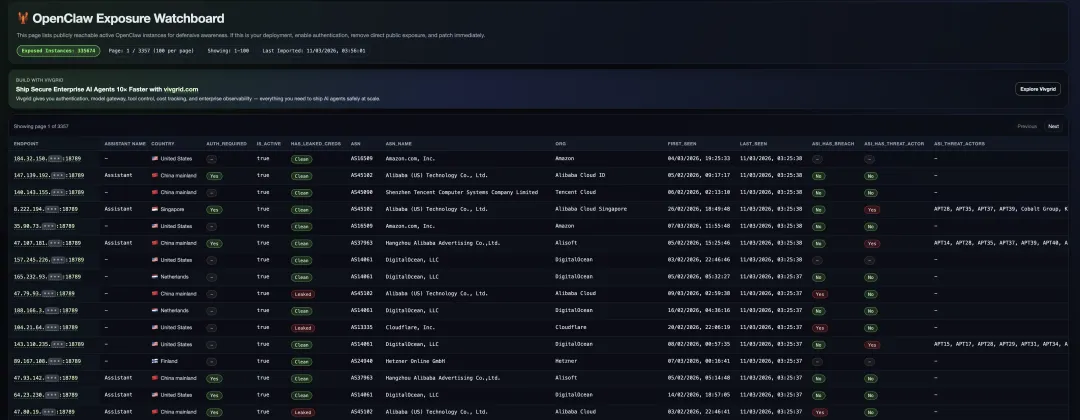Open endpoint 8.222.194.***:18789
1080x420 pixels.
click(45, 209)
